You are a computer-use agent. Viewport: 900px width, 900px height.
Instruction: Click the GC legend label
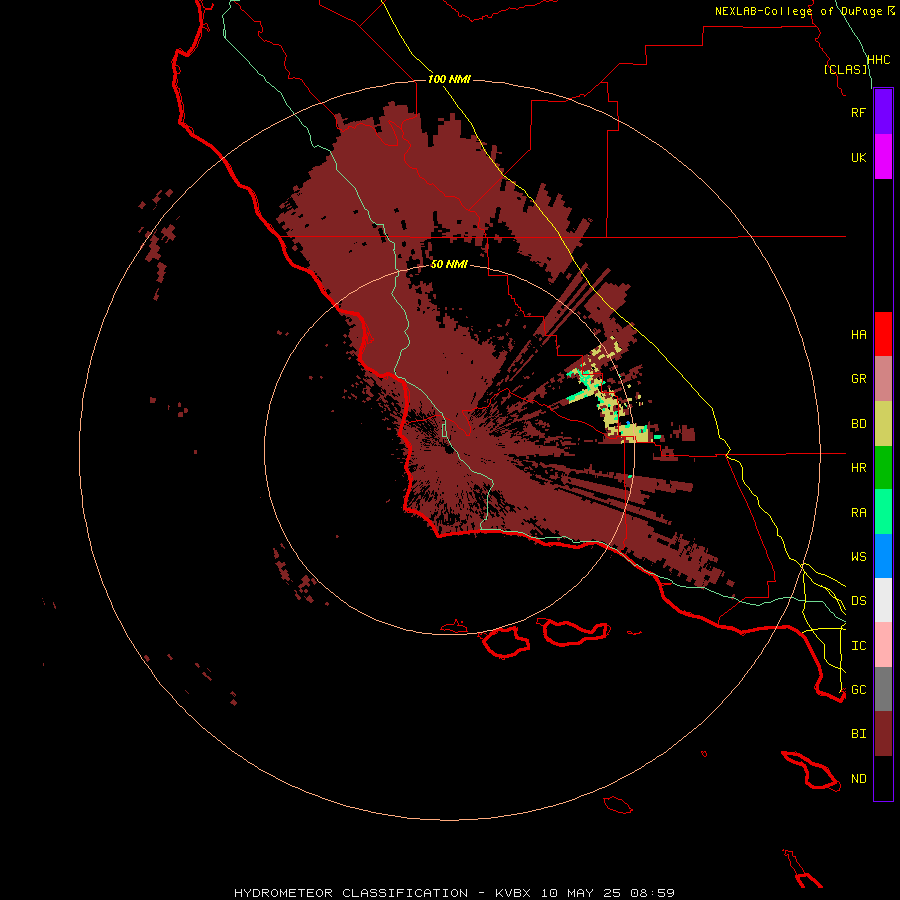pos(858,690)
